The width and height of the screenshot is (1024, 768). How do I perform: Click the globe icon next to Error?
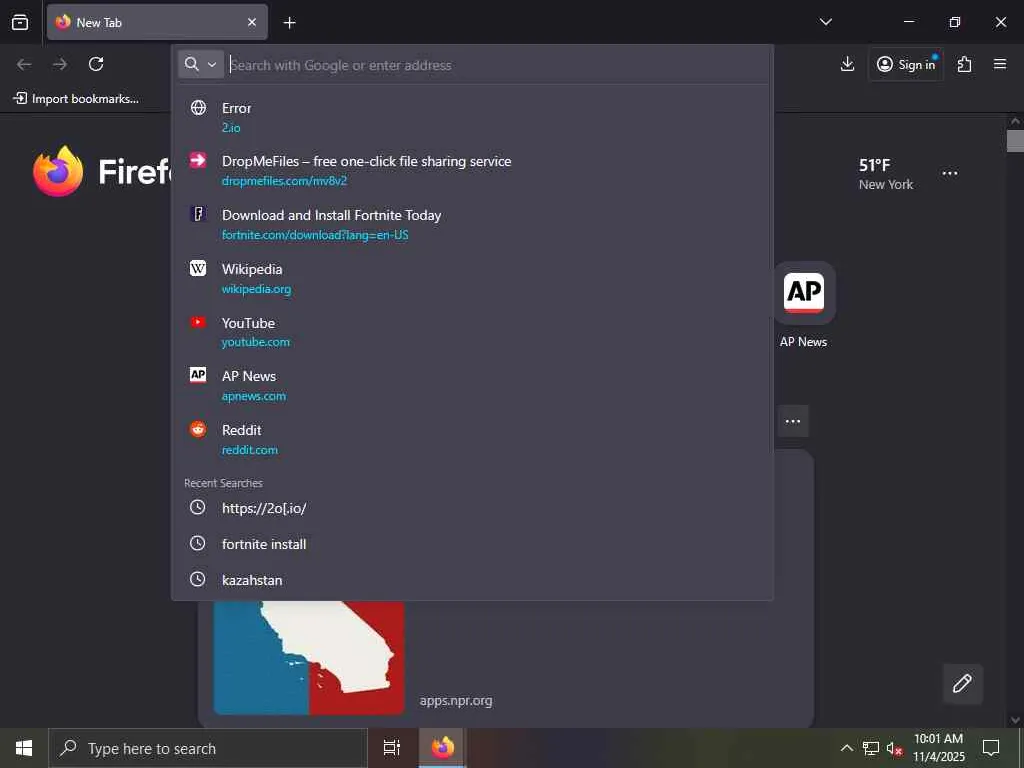pyautogui.click(x=198, y=108)
